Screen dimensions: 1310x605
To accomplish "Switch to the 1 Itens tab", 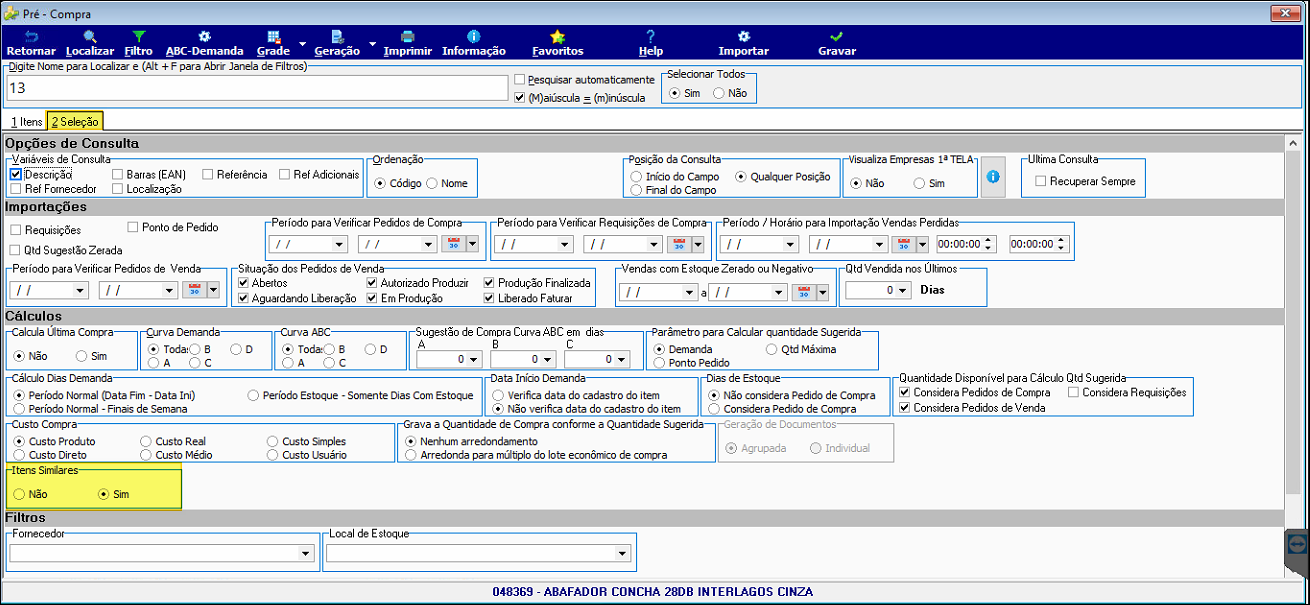I will tap(25, 121).
